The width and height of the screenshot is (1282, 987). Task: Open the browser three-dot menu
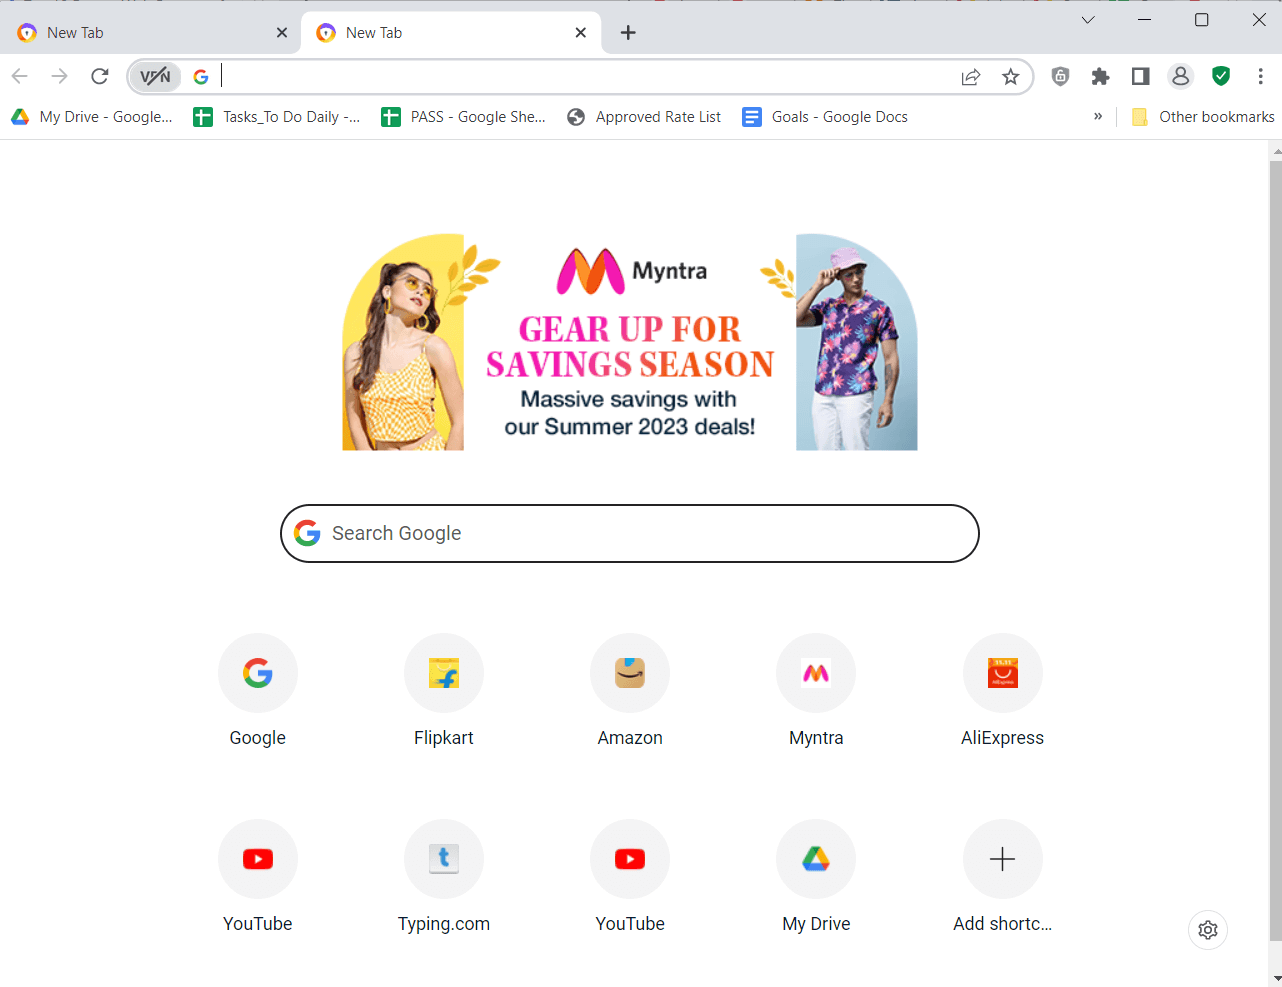click(1261, 76)
